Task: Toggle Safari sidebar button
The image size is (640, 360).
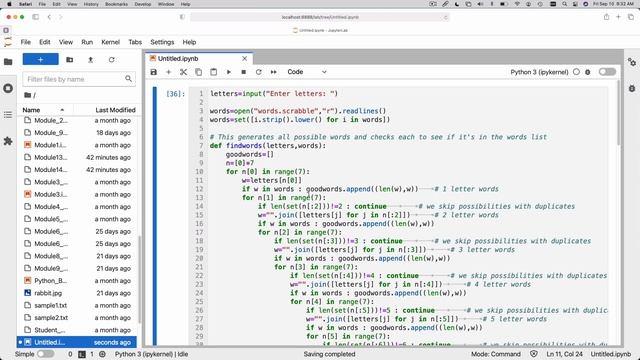Action: tap(36, 17)
